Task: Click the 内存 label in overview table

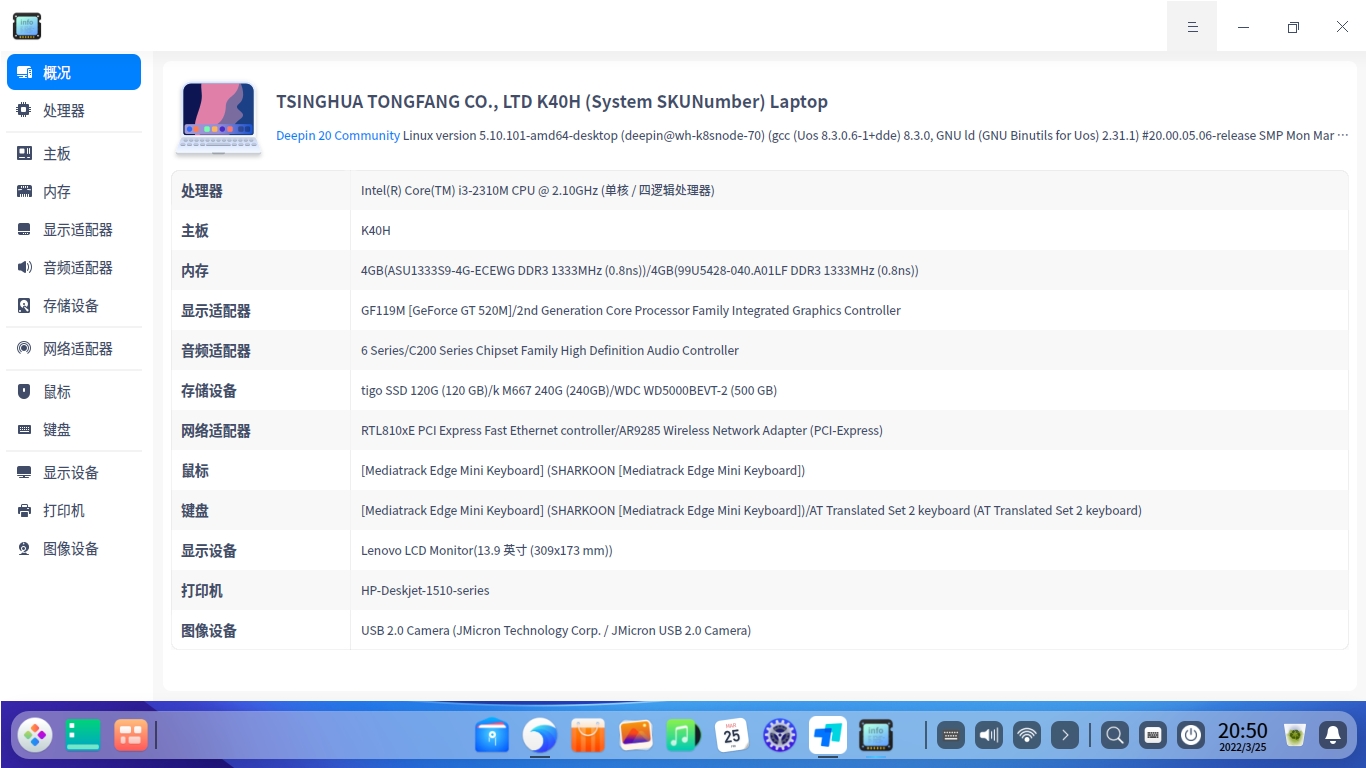Action: 195,270
